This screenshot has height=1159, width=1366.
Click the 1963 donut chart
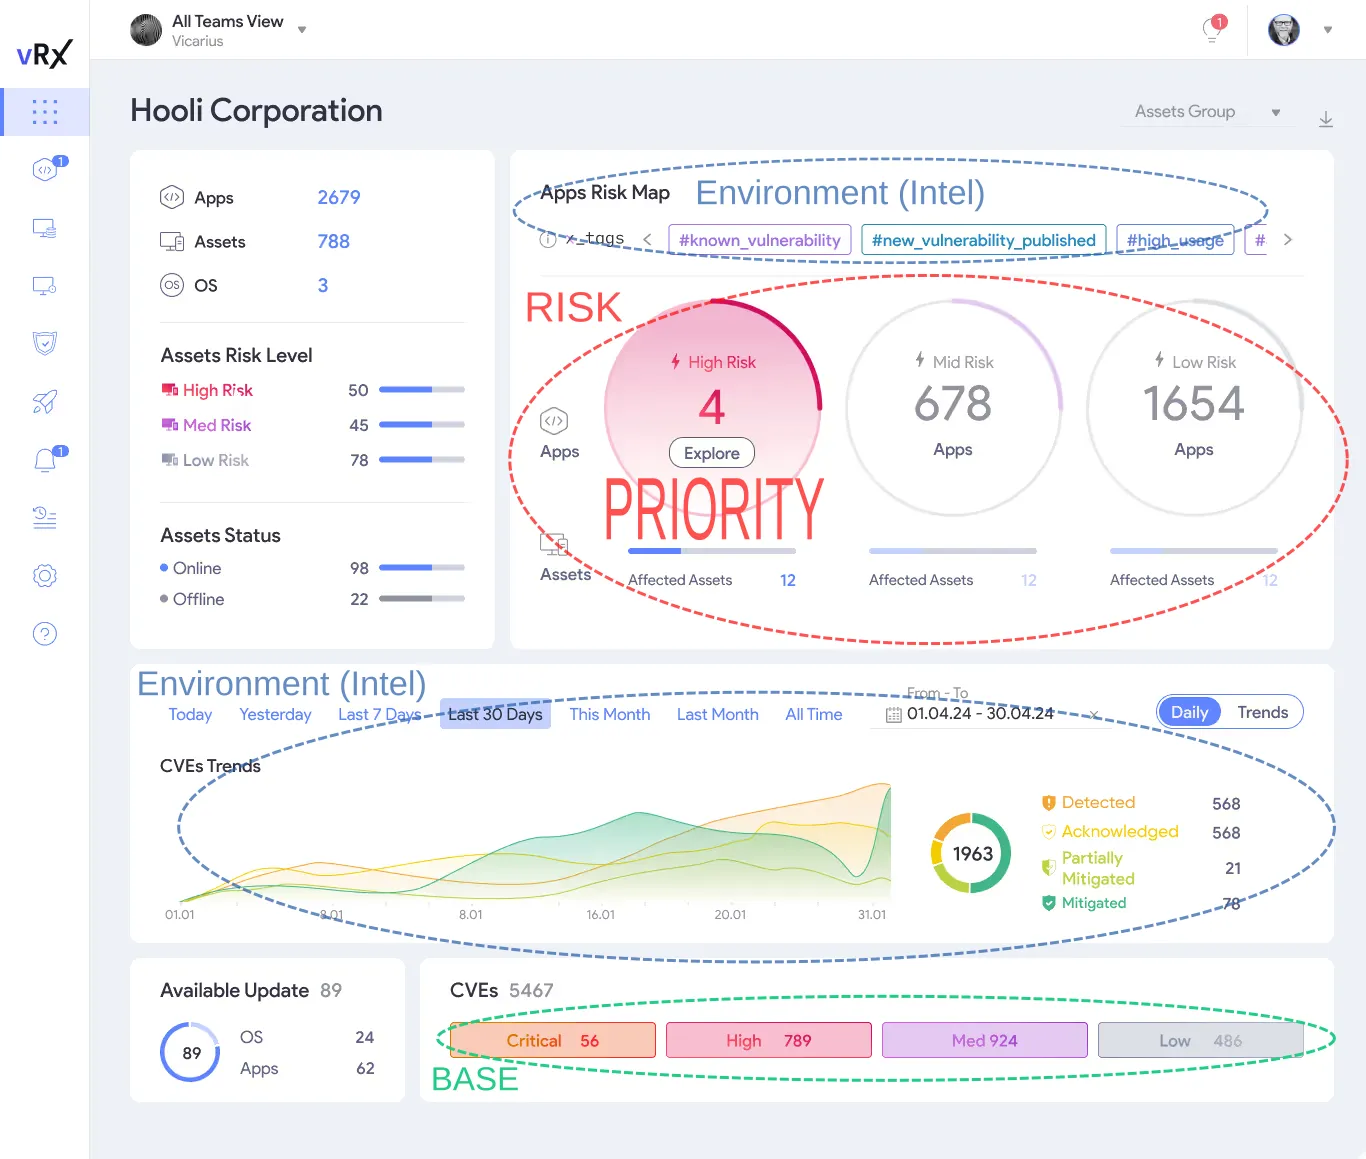pos(971,853)
